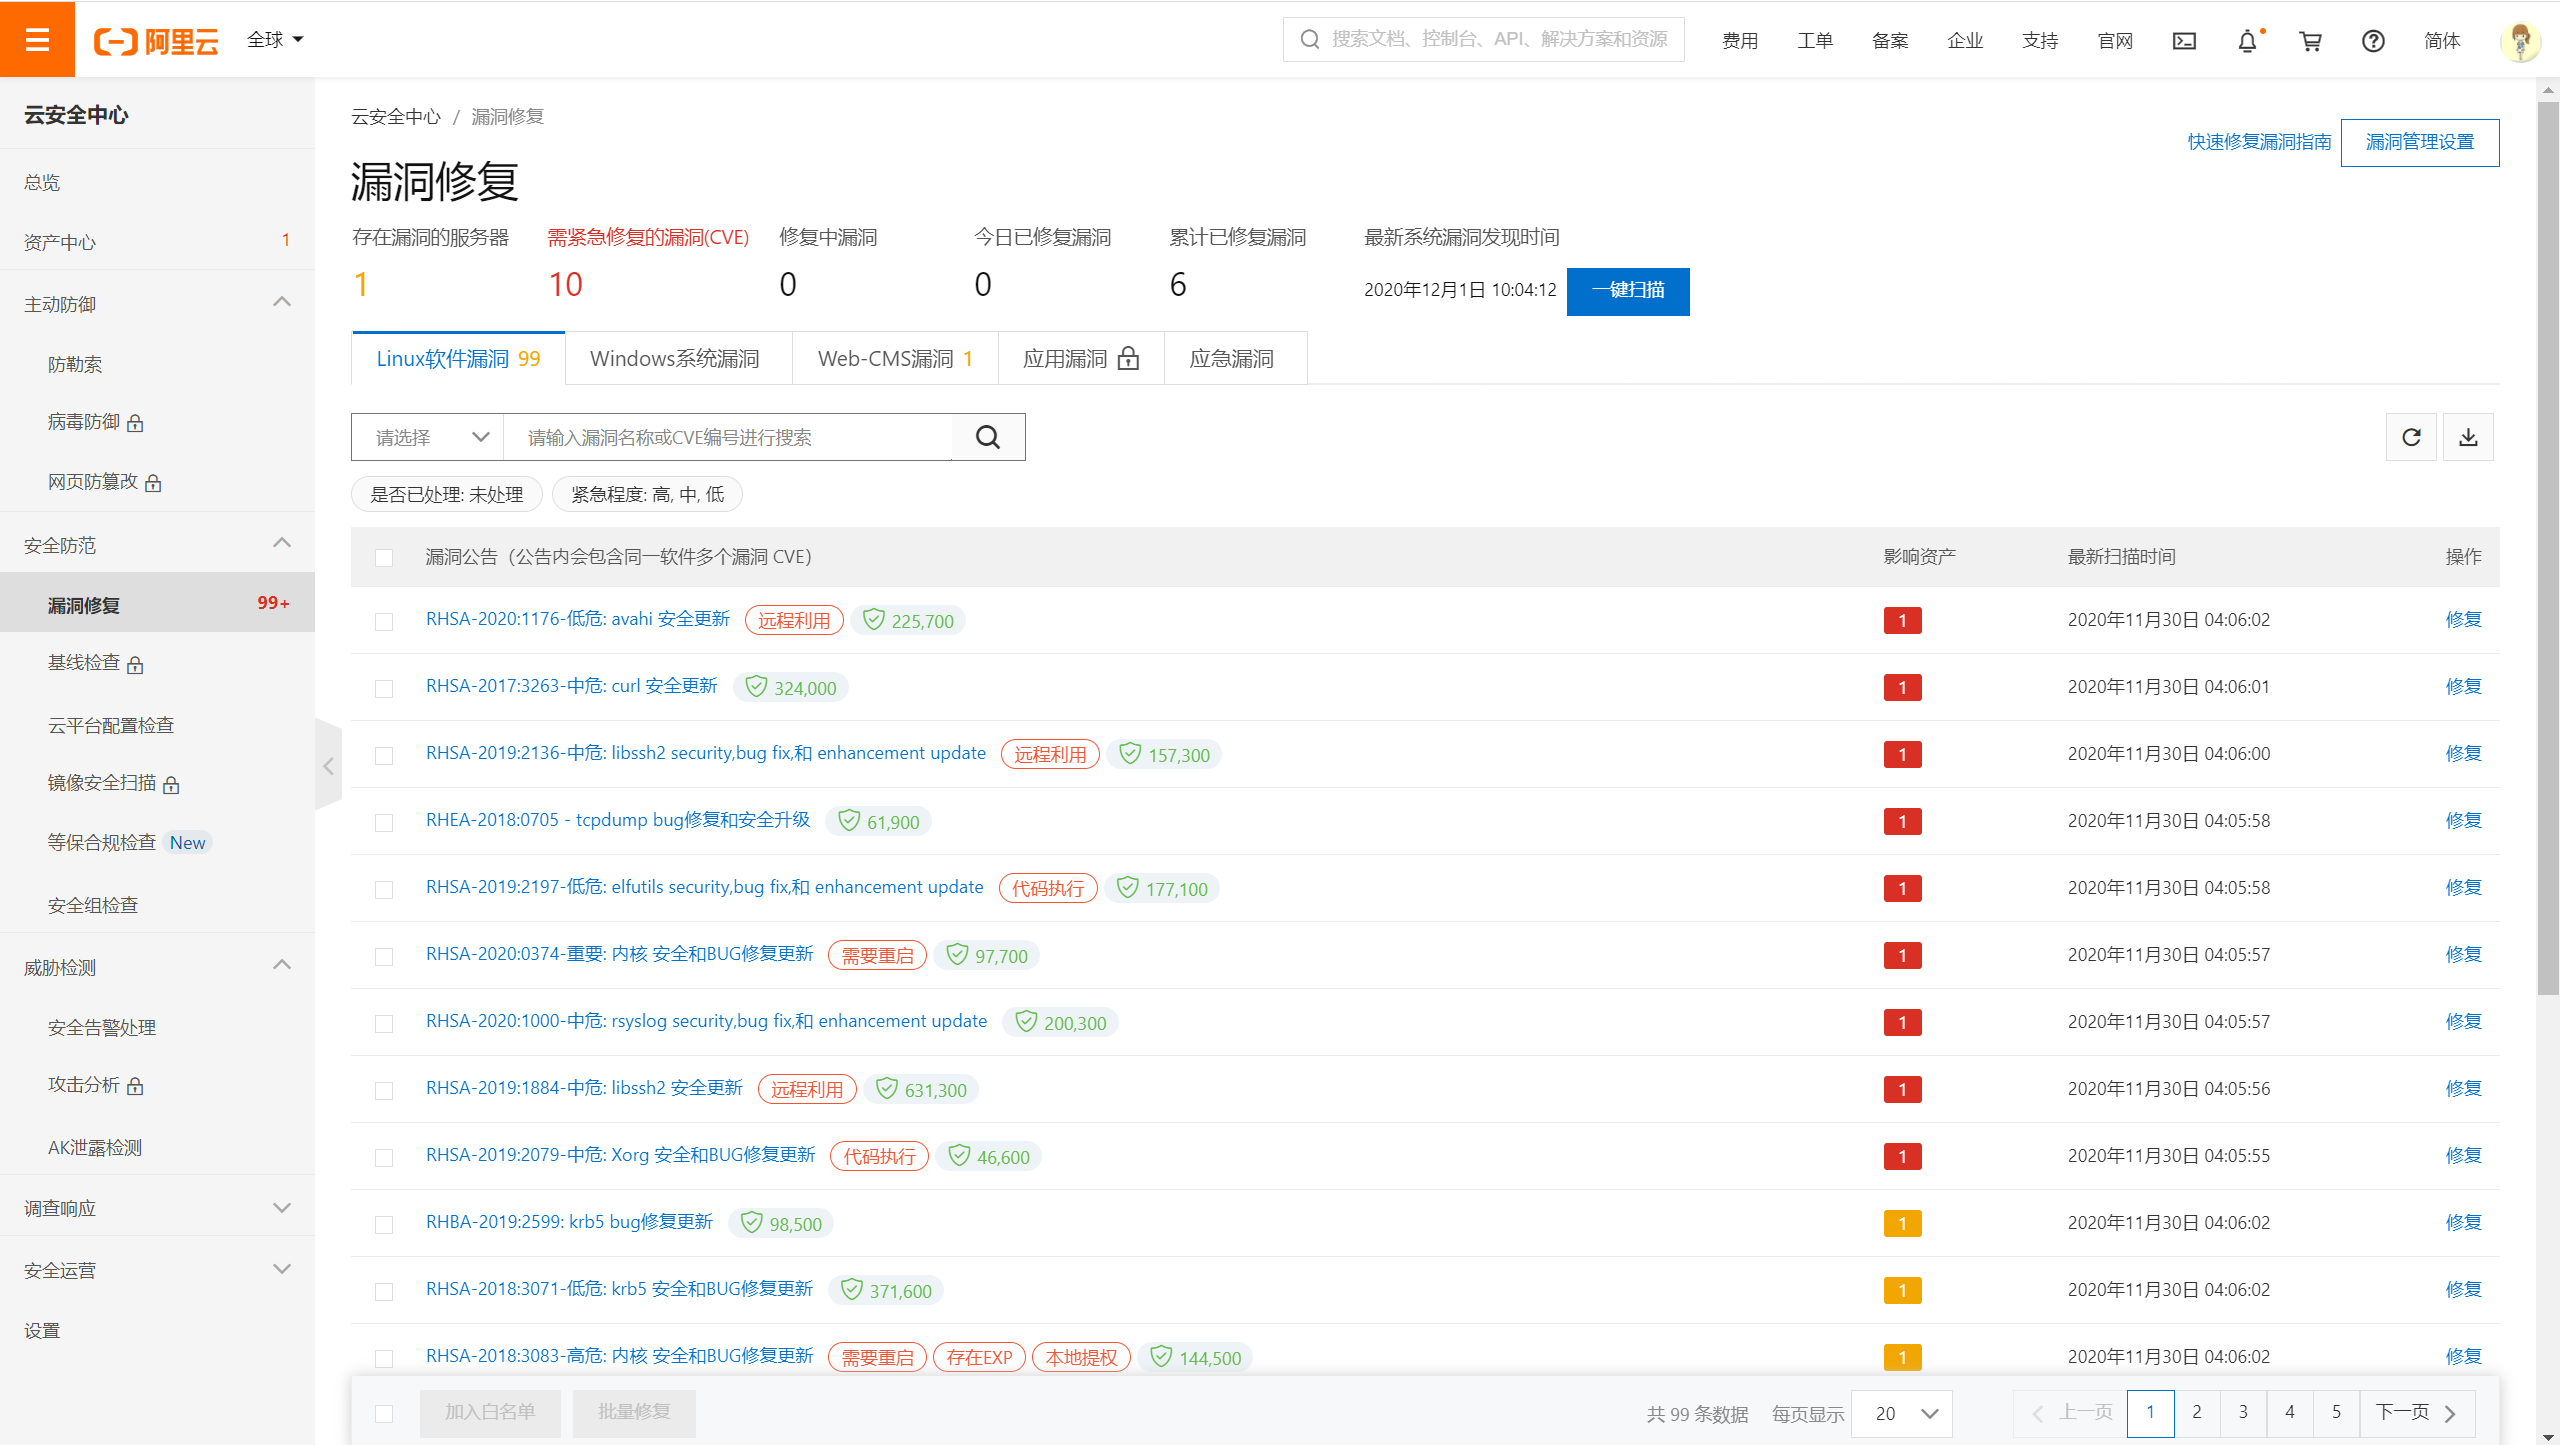Open the Cloud Shell terminal icon
The height and width of the screenshot is (1445, 2560).
(2184, 41)
